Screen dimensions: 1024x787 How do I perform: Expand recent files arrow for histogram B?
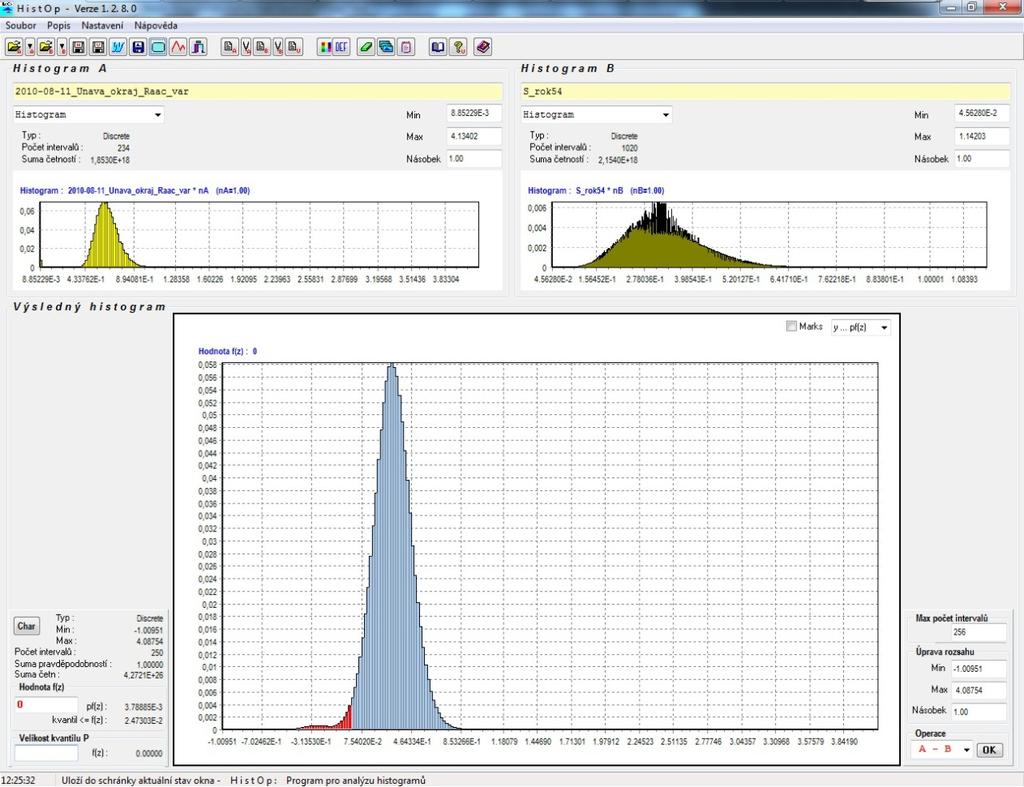(62, 47)
